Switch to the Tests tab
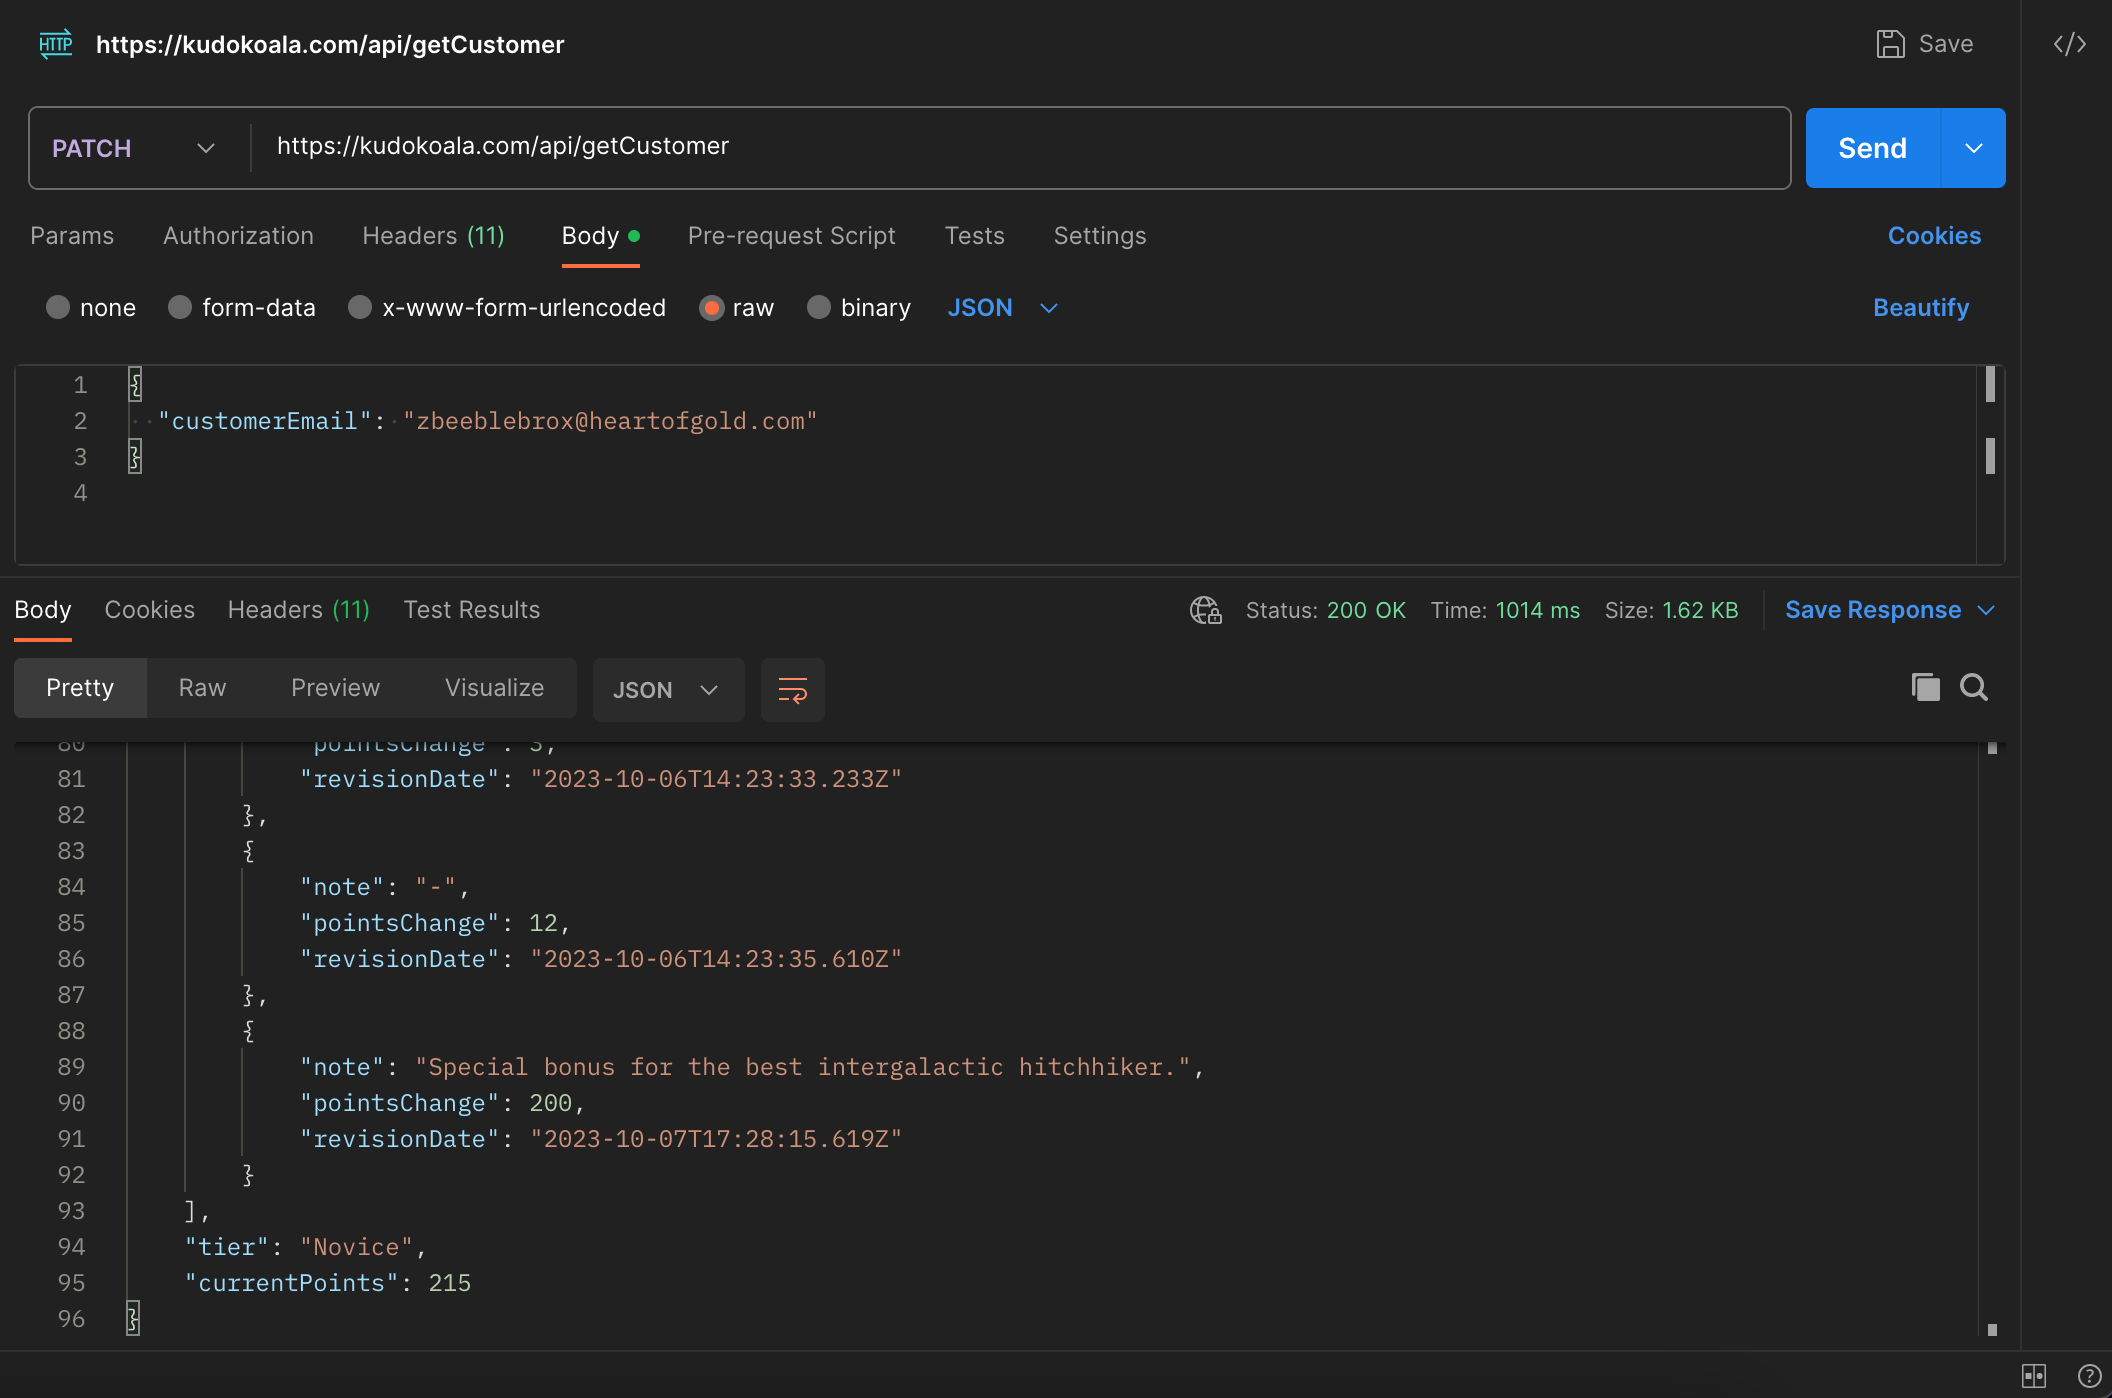The image size is (2112, 1398). 974,236
